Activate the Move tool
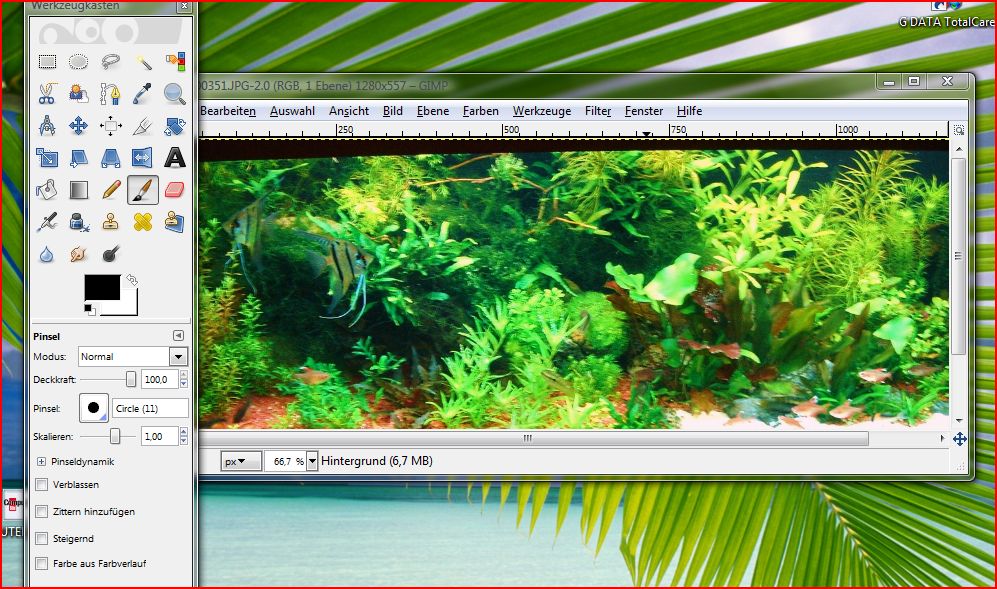 pyautogui.click(x=79, y=126)
